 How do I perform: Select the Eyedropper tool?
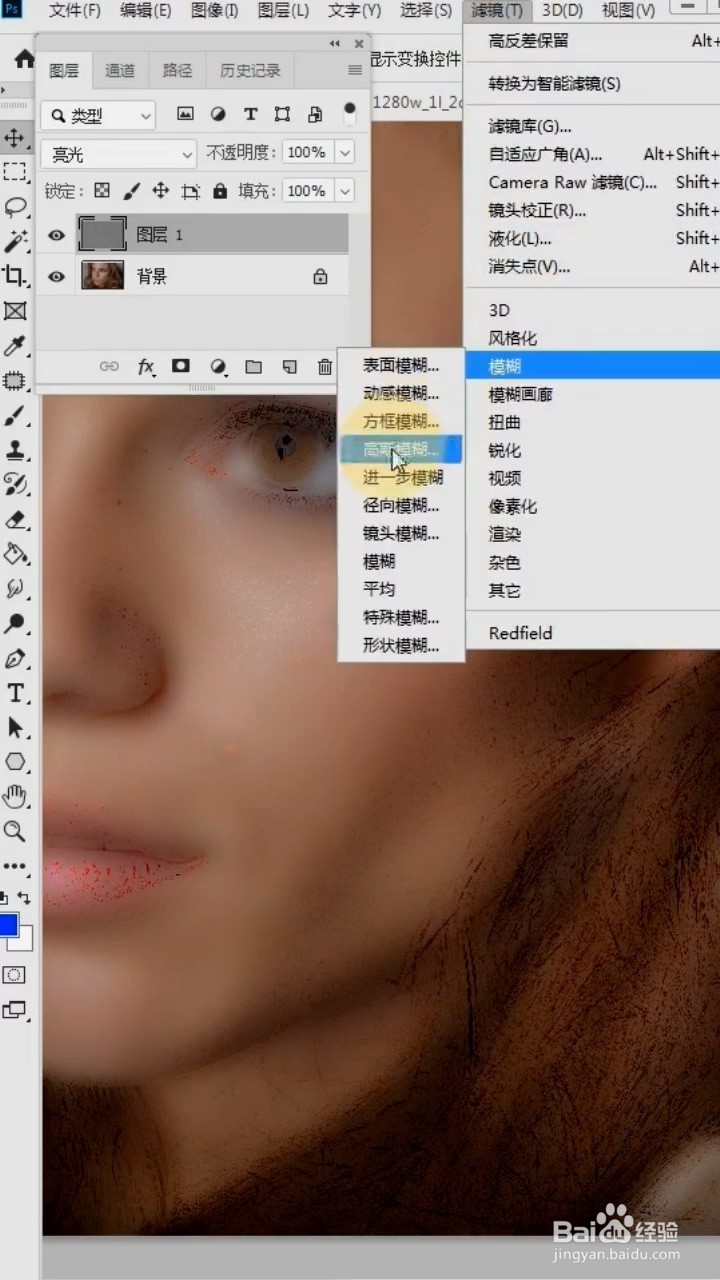(14, 346)
